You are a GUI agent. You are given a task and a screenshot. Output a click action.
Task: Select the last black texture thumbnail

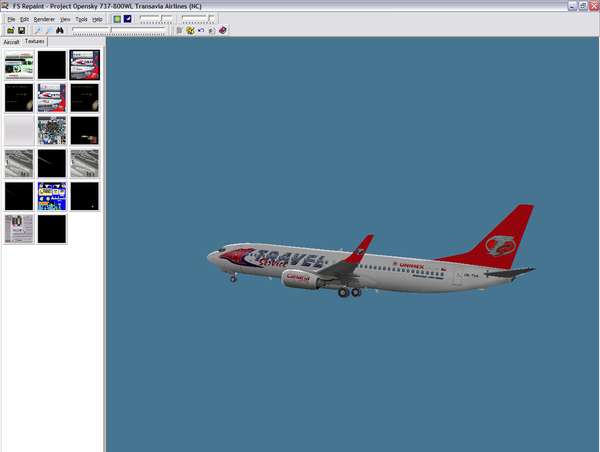pyautogui.click(x=52, y=229)
